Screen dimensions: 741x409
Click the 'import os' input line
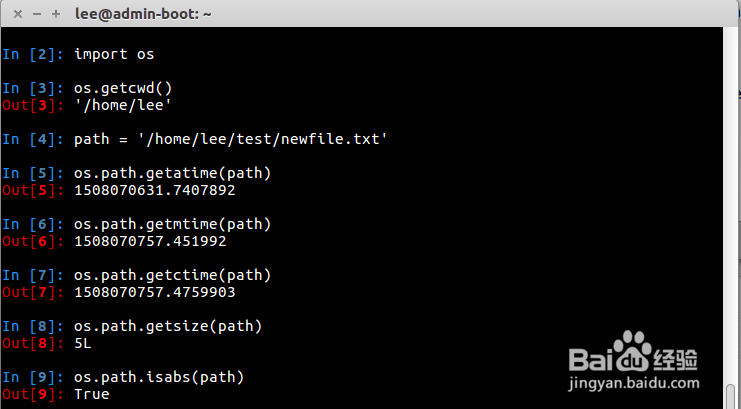tap(114, 53)
